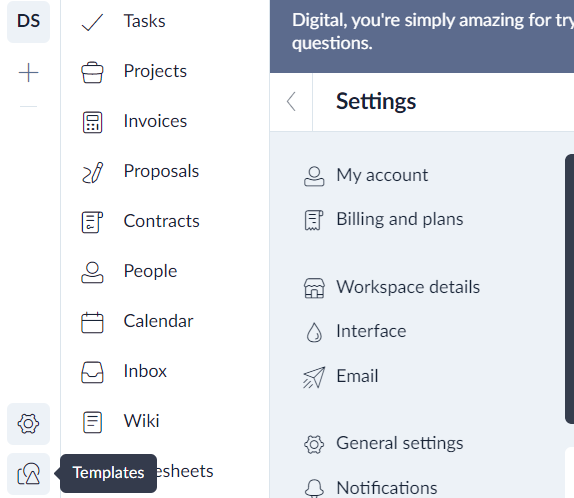Select the Proposals pen icon
Screen dimensions: 574x498
pos(92,172)
